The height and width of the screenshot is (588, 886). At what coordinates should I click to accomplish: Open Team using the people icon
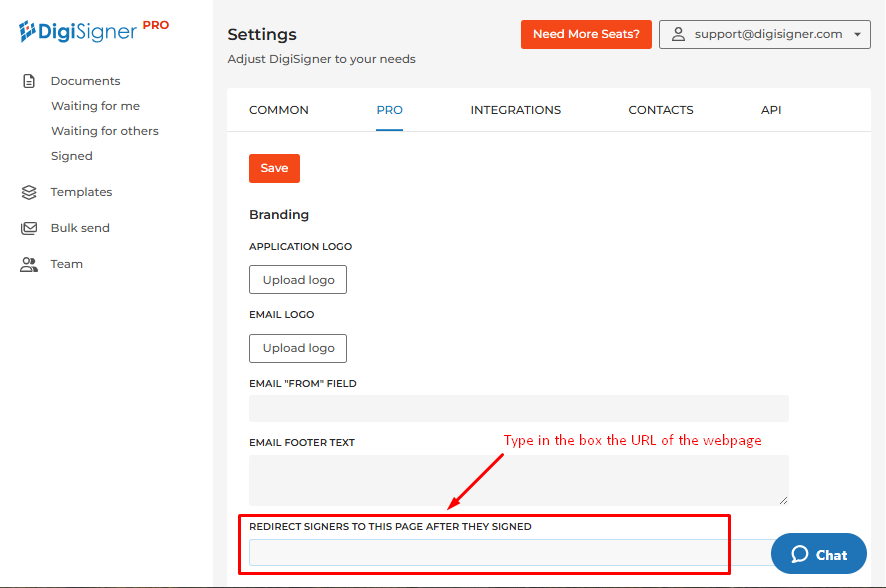[29, 264]
